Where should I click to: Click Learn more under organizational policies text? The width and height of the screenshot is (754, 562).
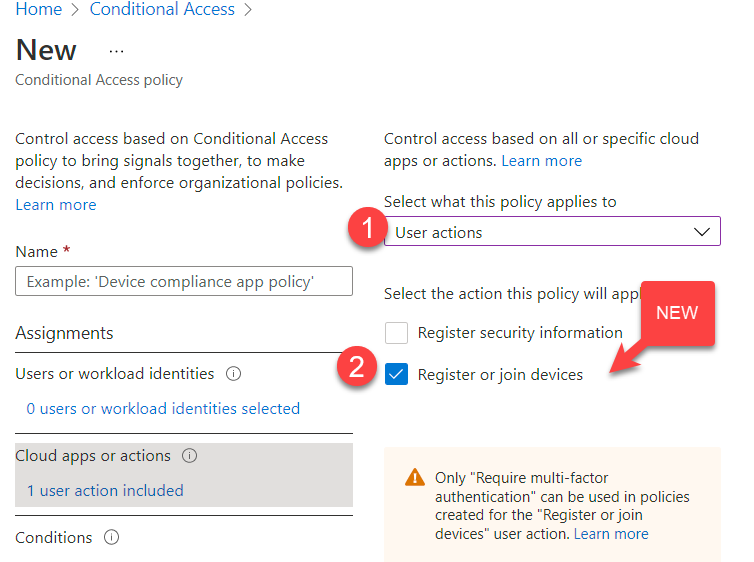56,205
